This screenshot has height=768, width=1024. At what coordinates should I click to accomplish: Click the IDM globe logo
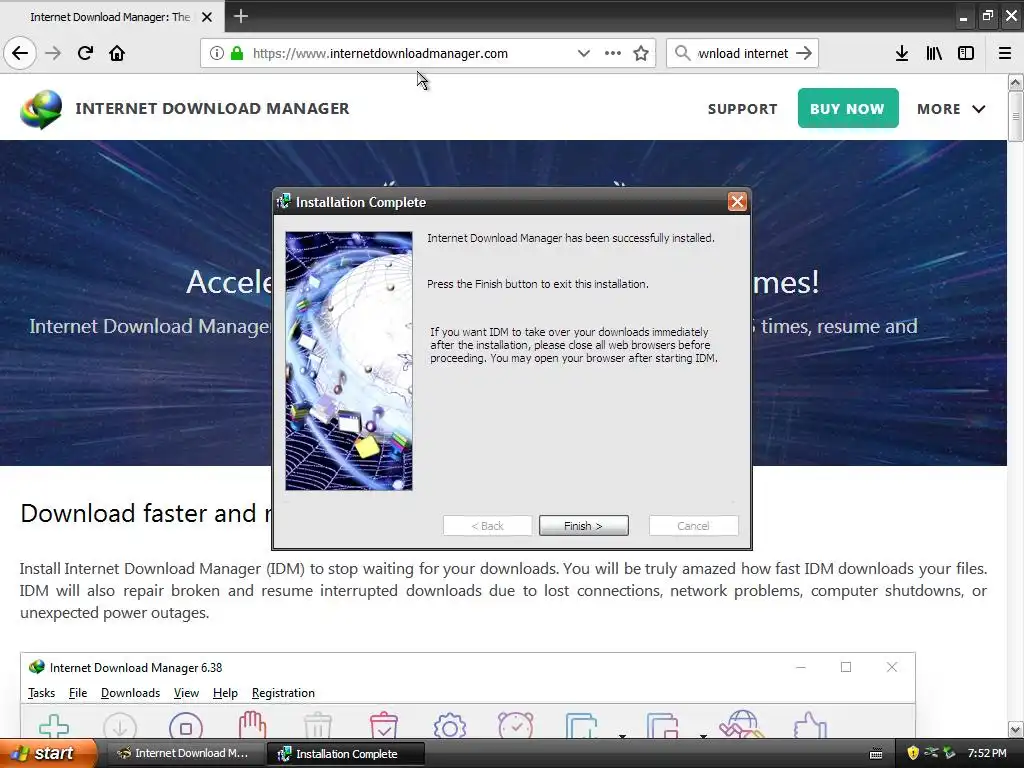pyautogui.click(x=40, y=109)
